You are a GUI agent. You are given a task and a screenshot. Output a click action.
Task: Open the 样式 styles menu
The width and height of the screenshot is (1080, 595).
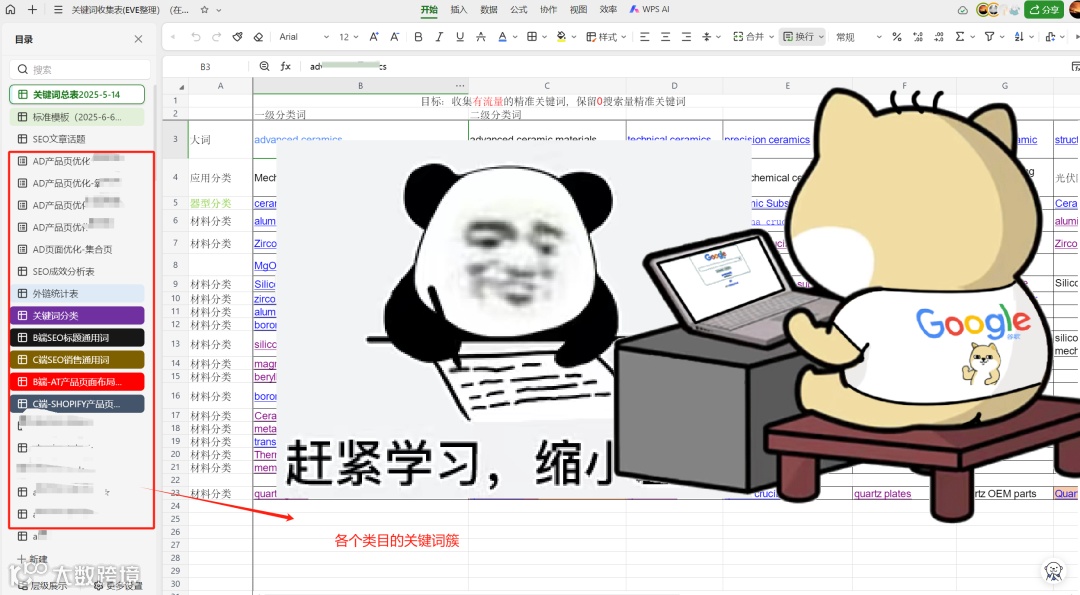click(x=605, y=36)
